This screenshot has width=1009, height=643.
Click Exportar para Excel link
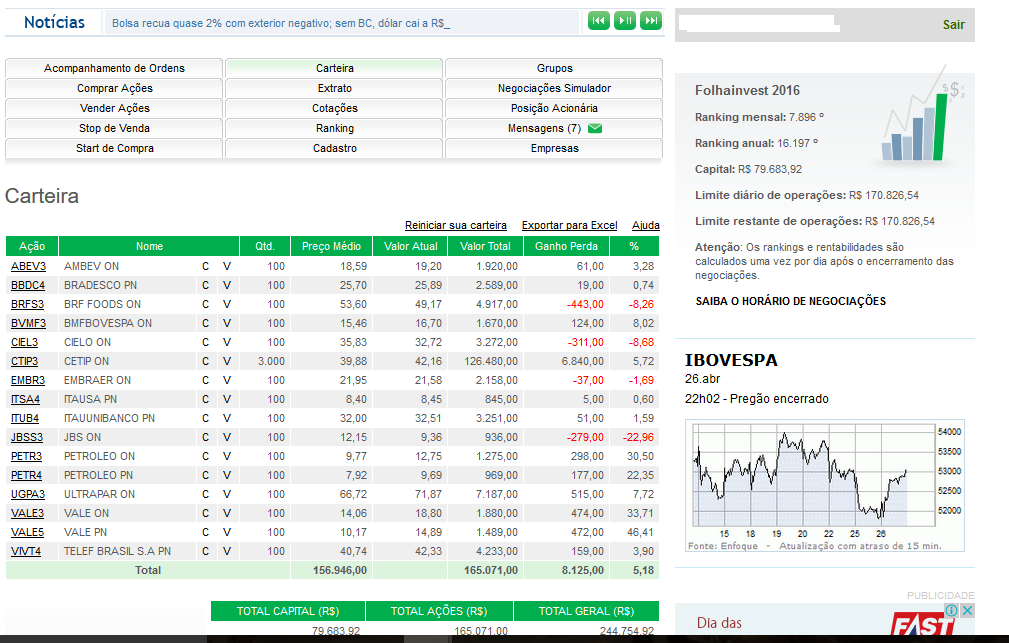point(569,225)
